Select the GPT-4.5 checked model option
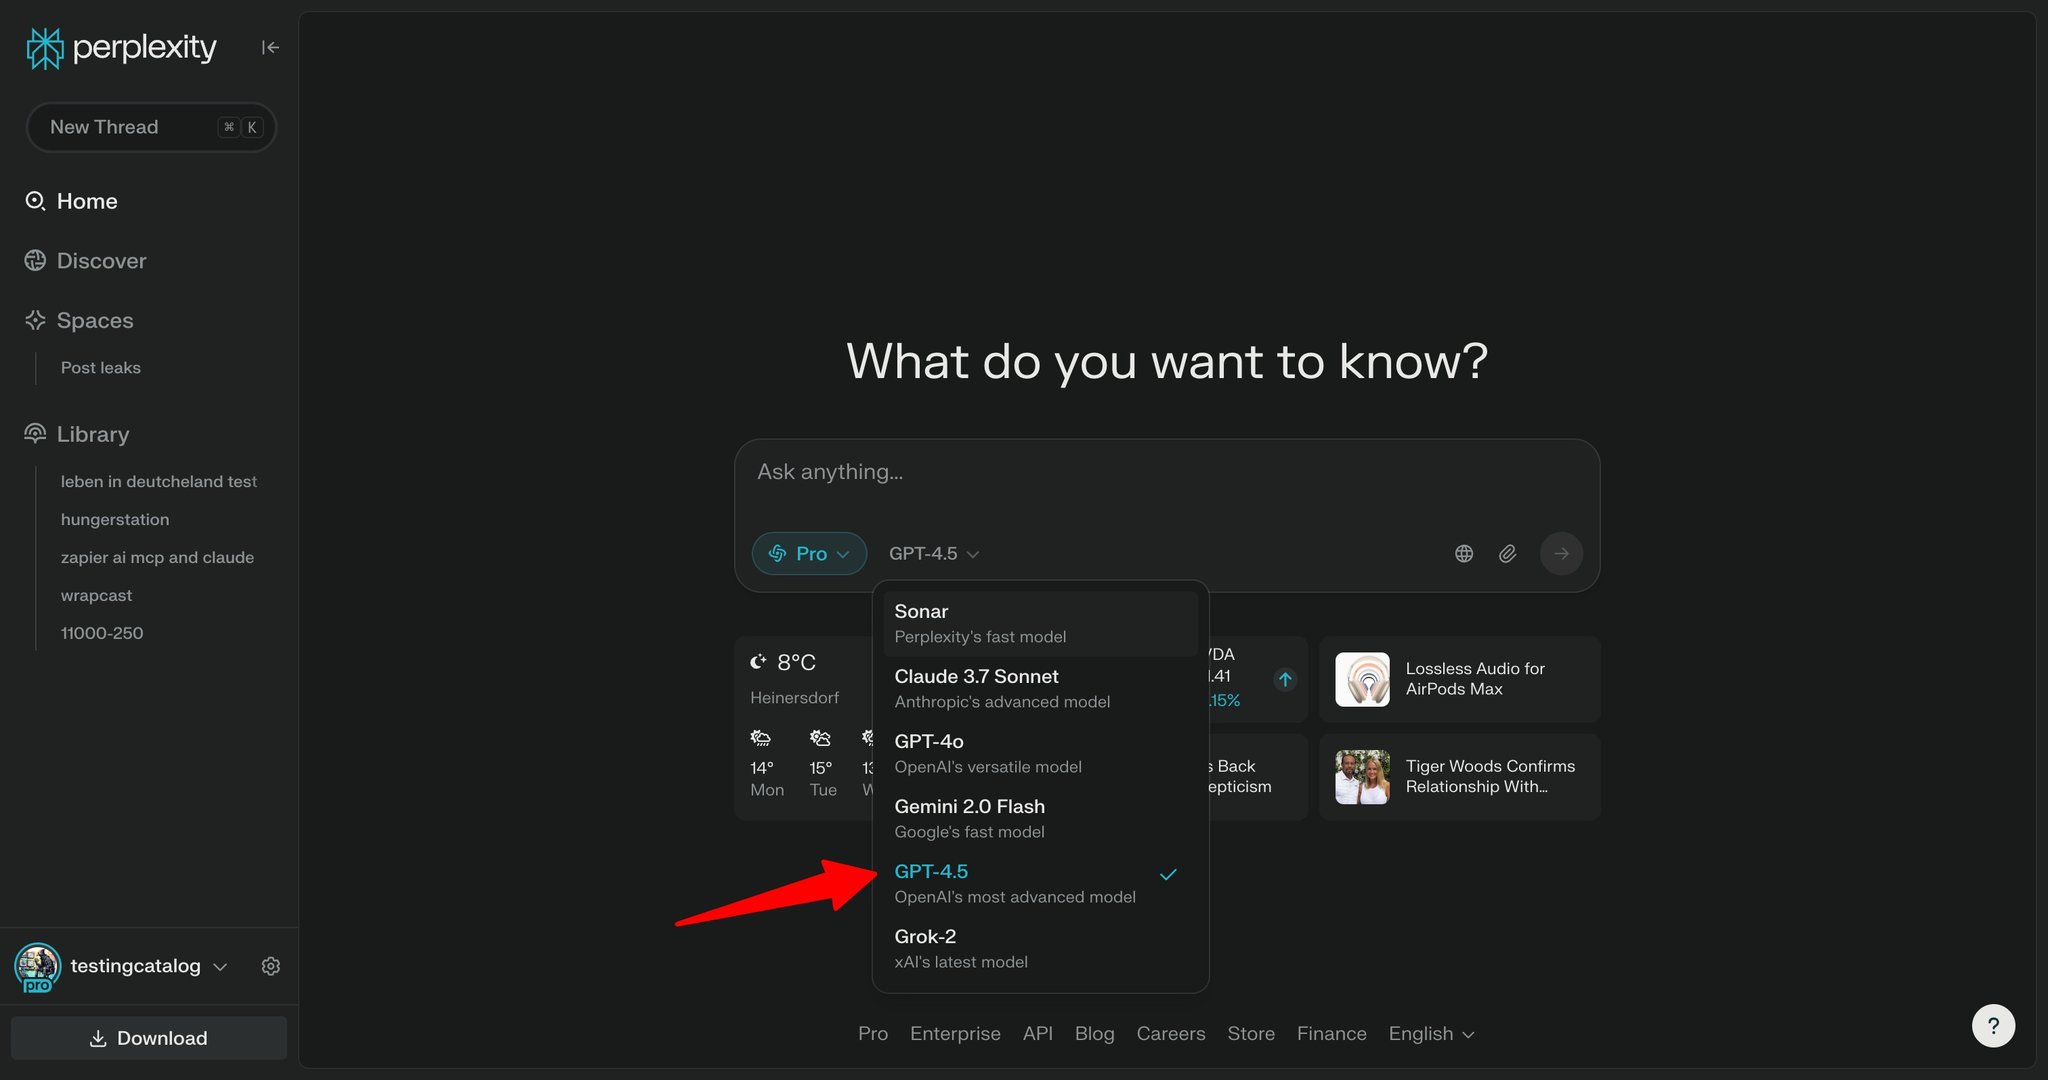This screenshot has width=2048, height=1080. coord(1040,884)
